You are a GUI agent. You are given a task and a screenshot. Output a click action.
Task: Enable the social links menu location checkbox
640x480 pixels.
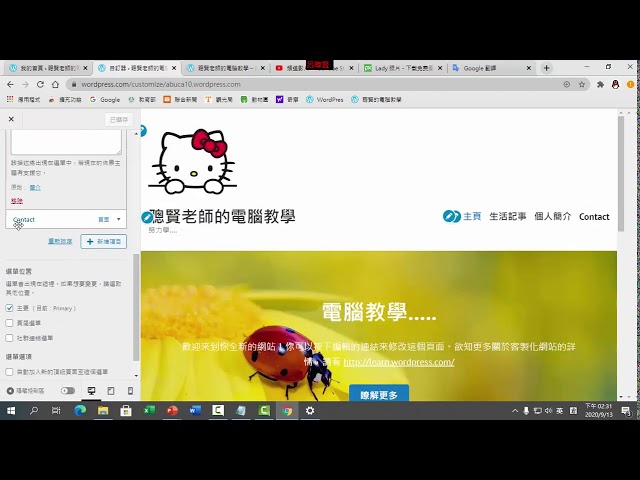point(9,338)
